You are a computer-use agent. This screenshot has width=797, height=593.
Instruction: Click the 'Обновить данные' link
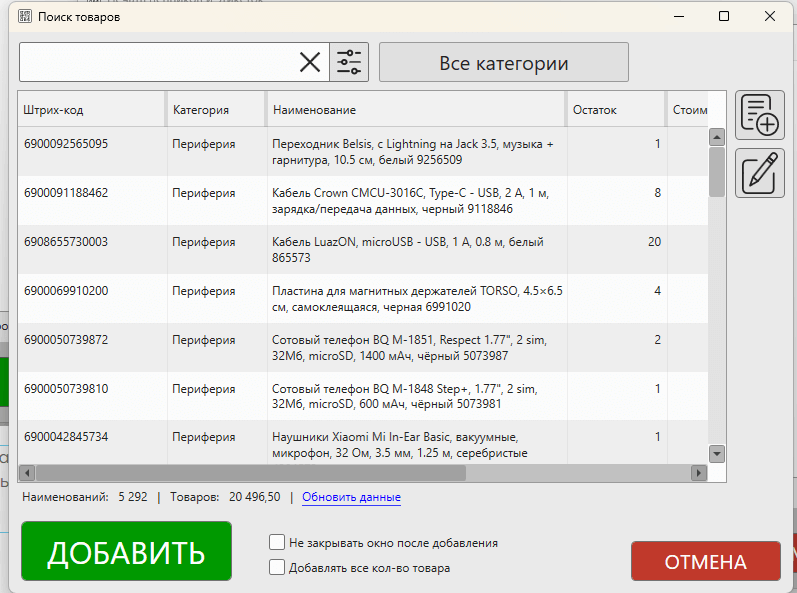[351, 497]
